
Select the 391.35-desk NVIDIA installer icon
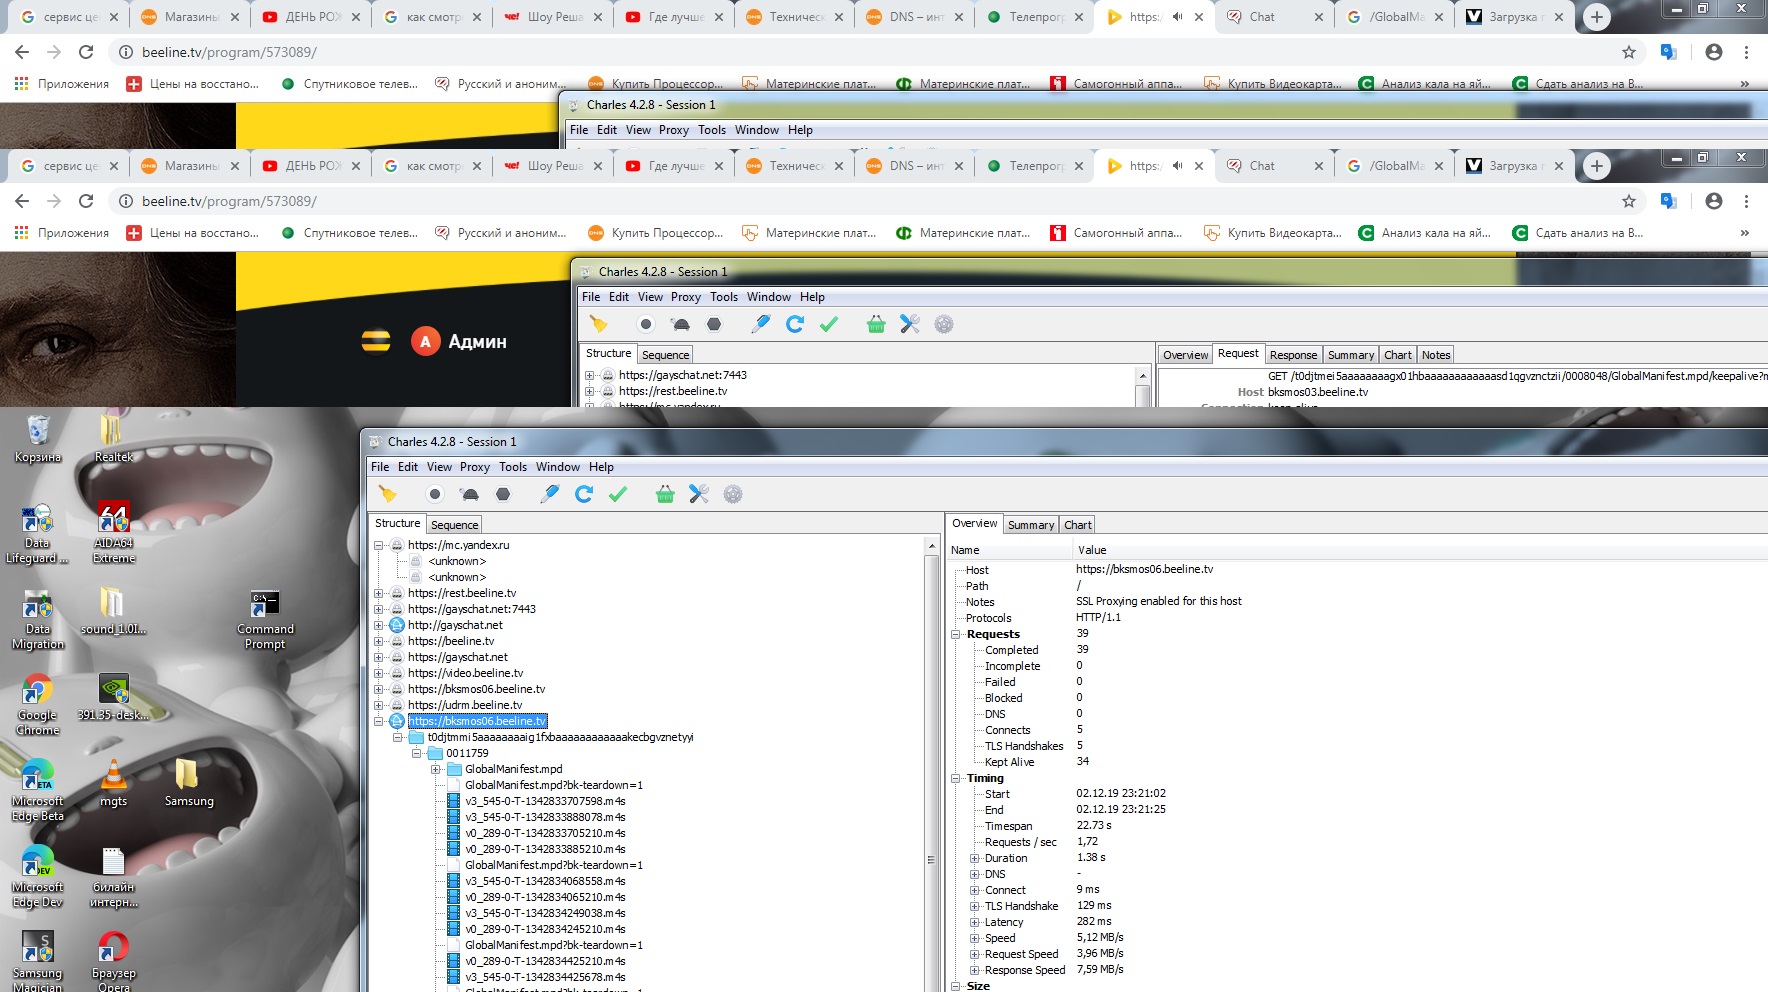113,698
